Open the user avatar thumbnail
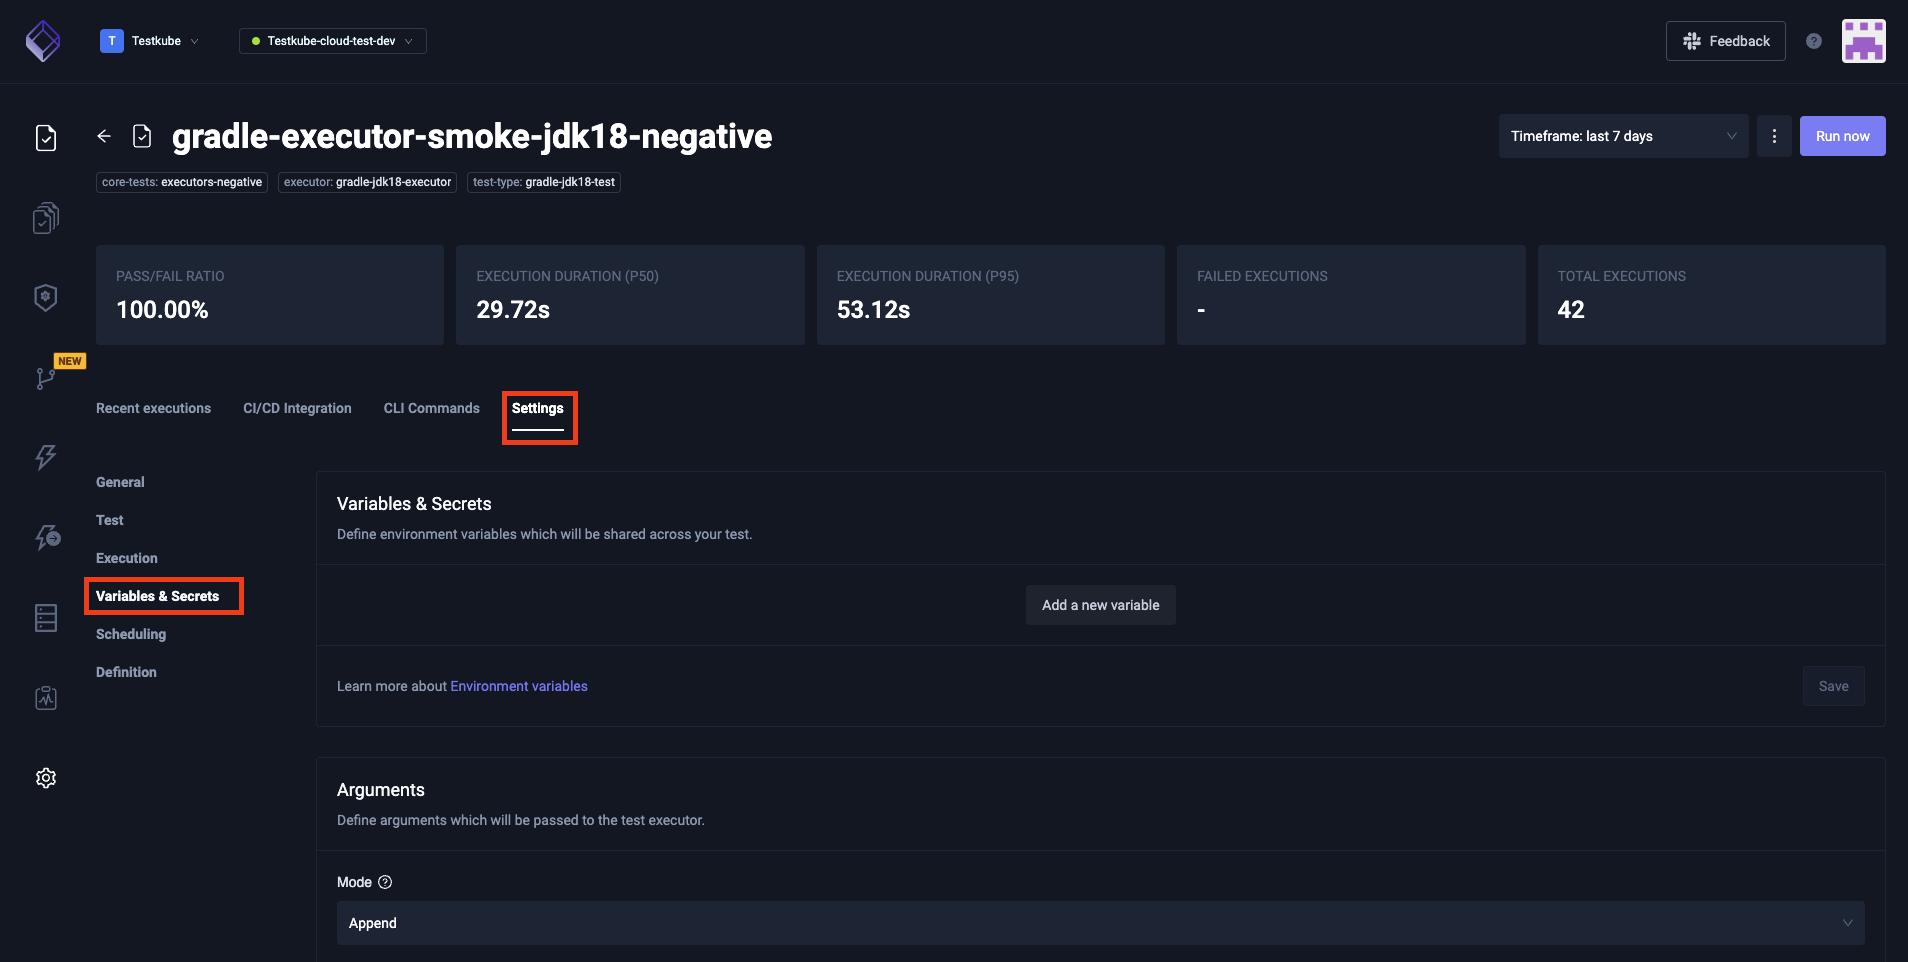This screenshot has width=1908, height=962. (x=1863, y=41)
